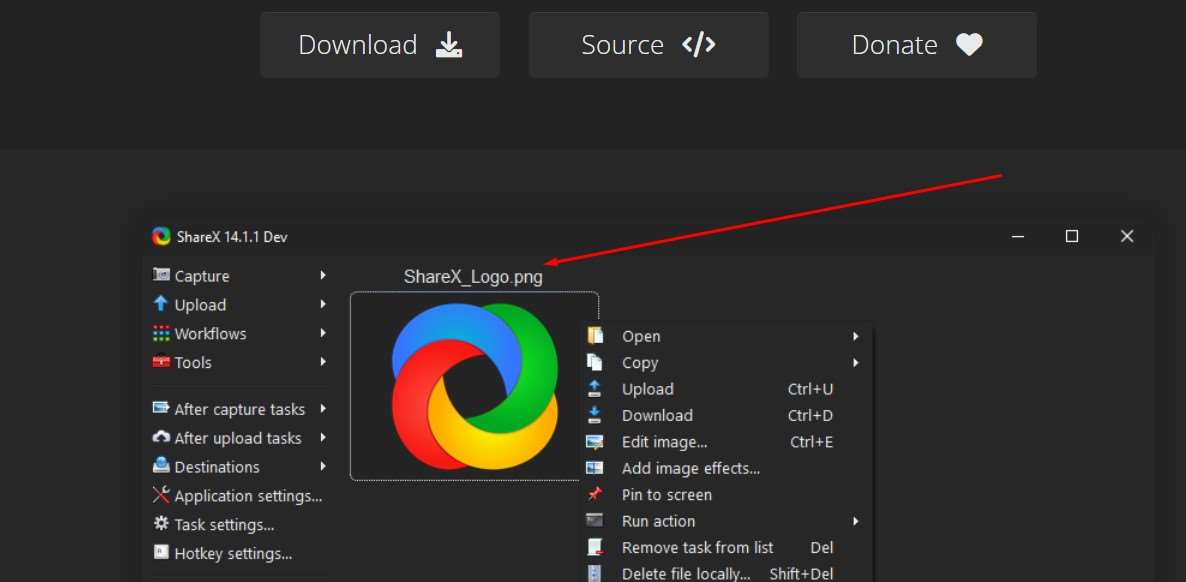
Task: Click the Capture icon in the sidebar
Action: coord(160,275)
